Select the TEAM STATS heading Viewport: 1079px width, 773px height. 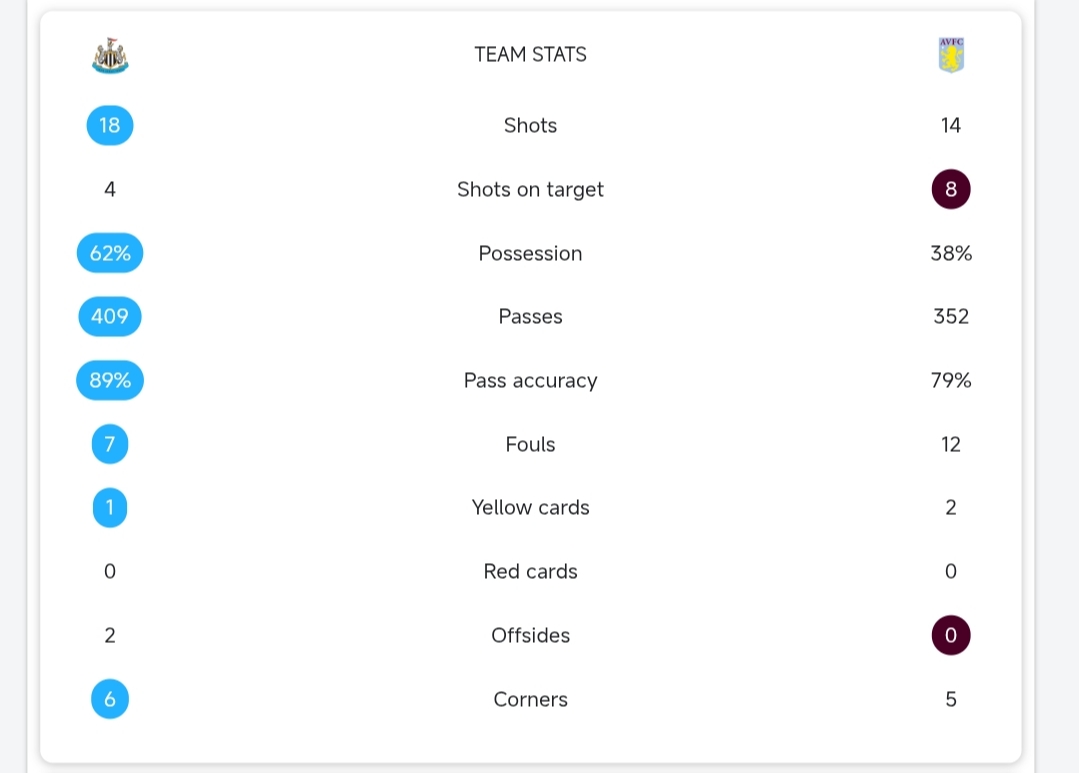pos(530,55)
